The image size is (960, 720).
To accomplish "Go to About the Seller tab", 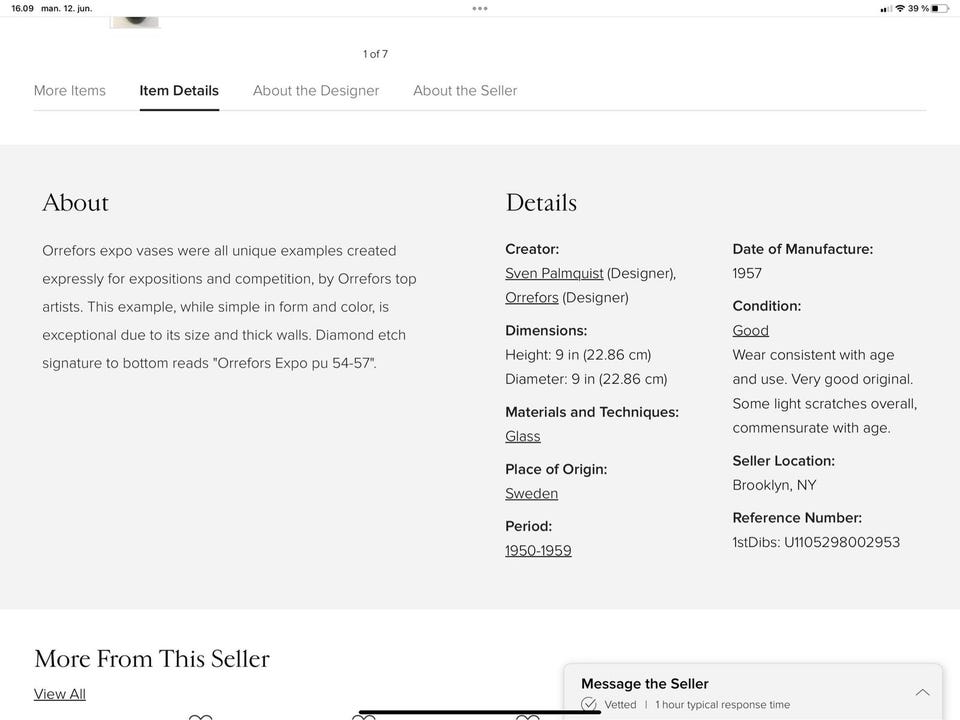I will point(465,90).
